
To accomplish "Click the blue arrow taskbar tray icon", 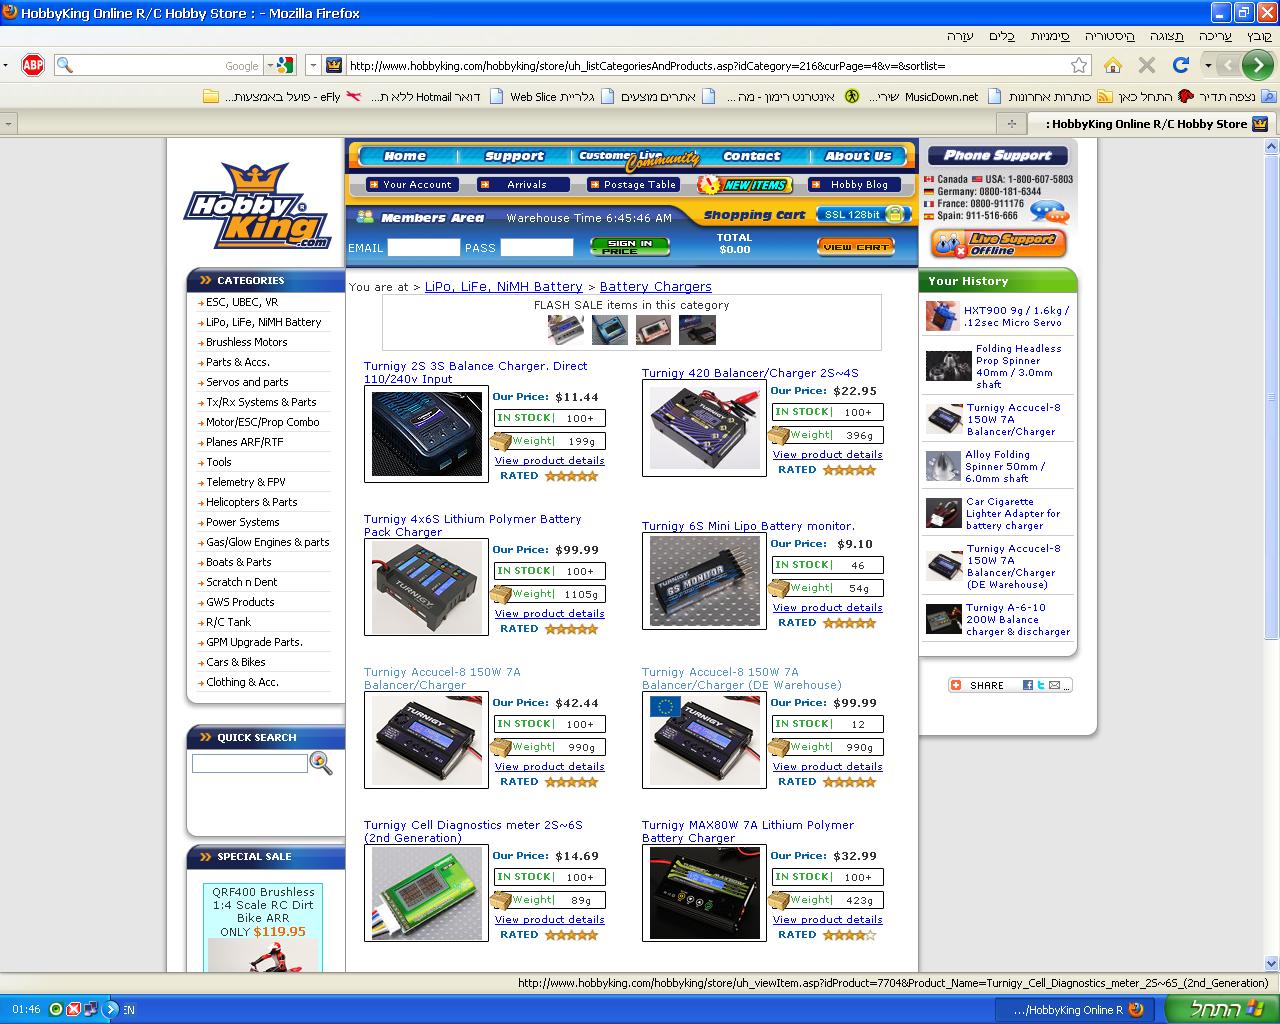I will pyautogui.click(x=111, y=1009).
